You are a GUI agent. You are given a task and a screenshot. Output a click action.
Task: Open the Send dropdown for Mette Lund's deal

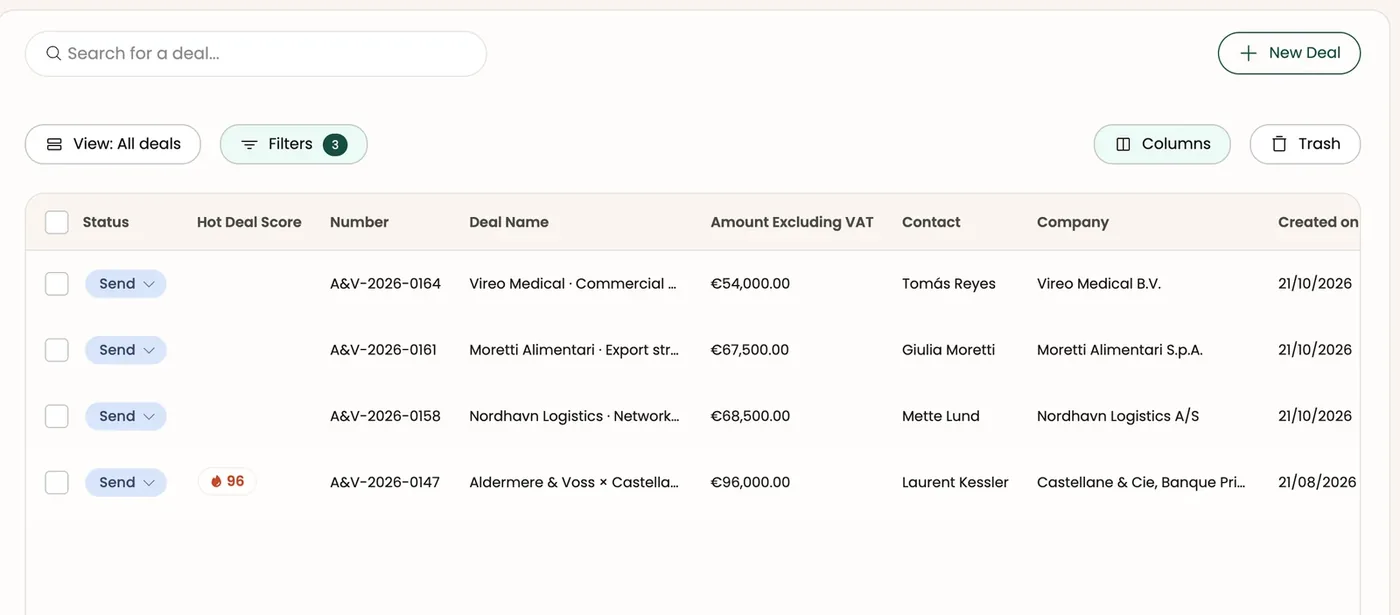(126, 416)
